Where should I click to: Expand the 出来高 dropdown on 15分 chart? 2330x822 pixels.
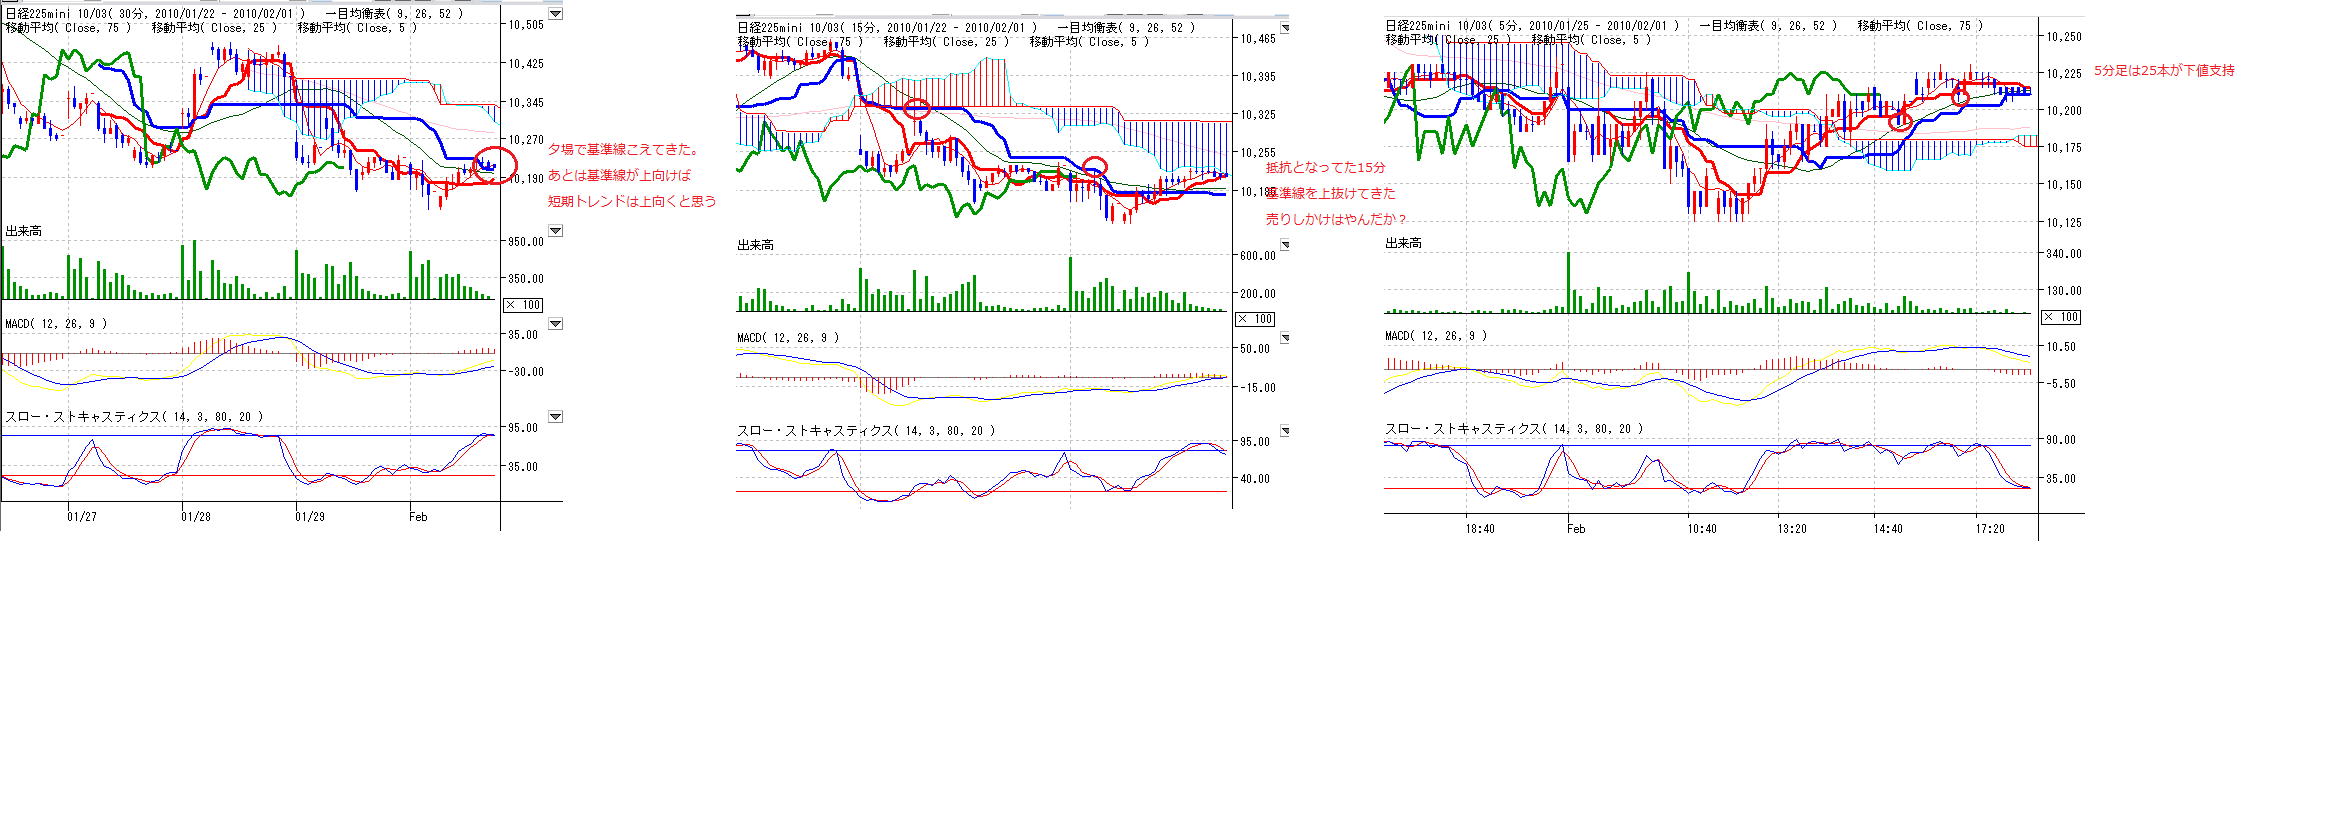(1285, 245)
